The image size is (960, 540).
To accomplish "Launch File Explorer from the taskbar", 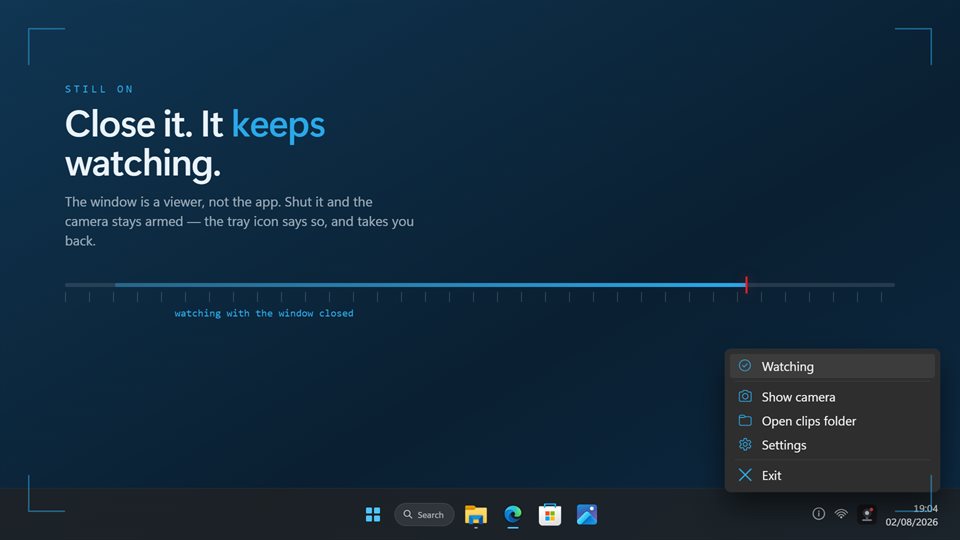I will click(x=476, y=515).
